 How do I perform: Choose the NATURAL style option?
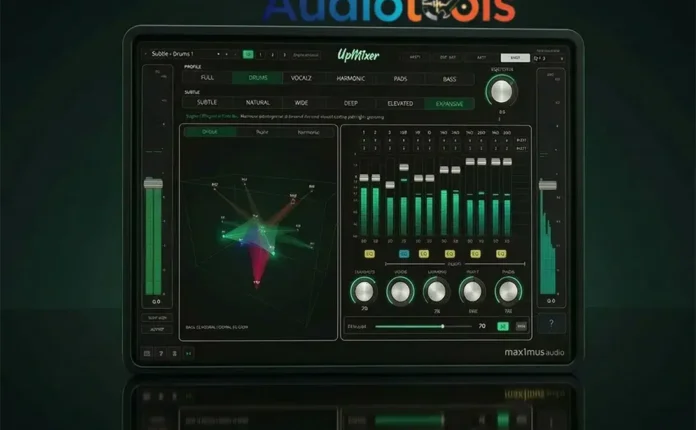(x=257, y=103)
